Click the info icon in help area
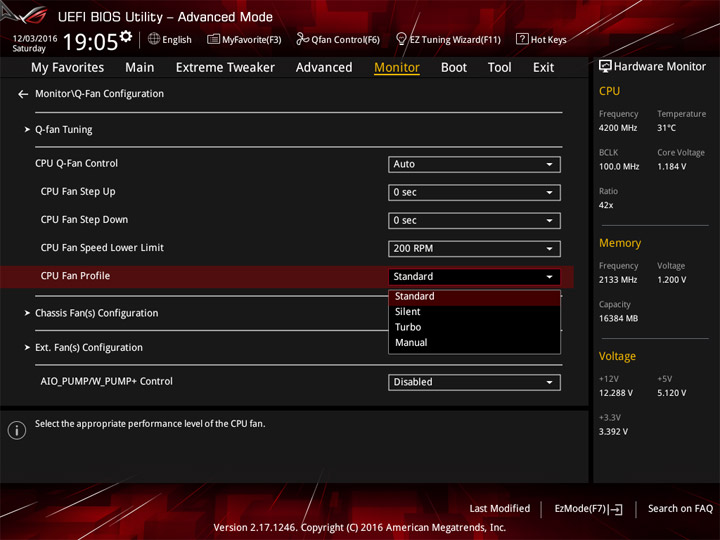 pyautogui.click(x=17, y=430)
